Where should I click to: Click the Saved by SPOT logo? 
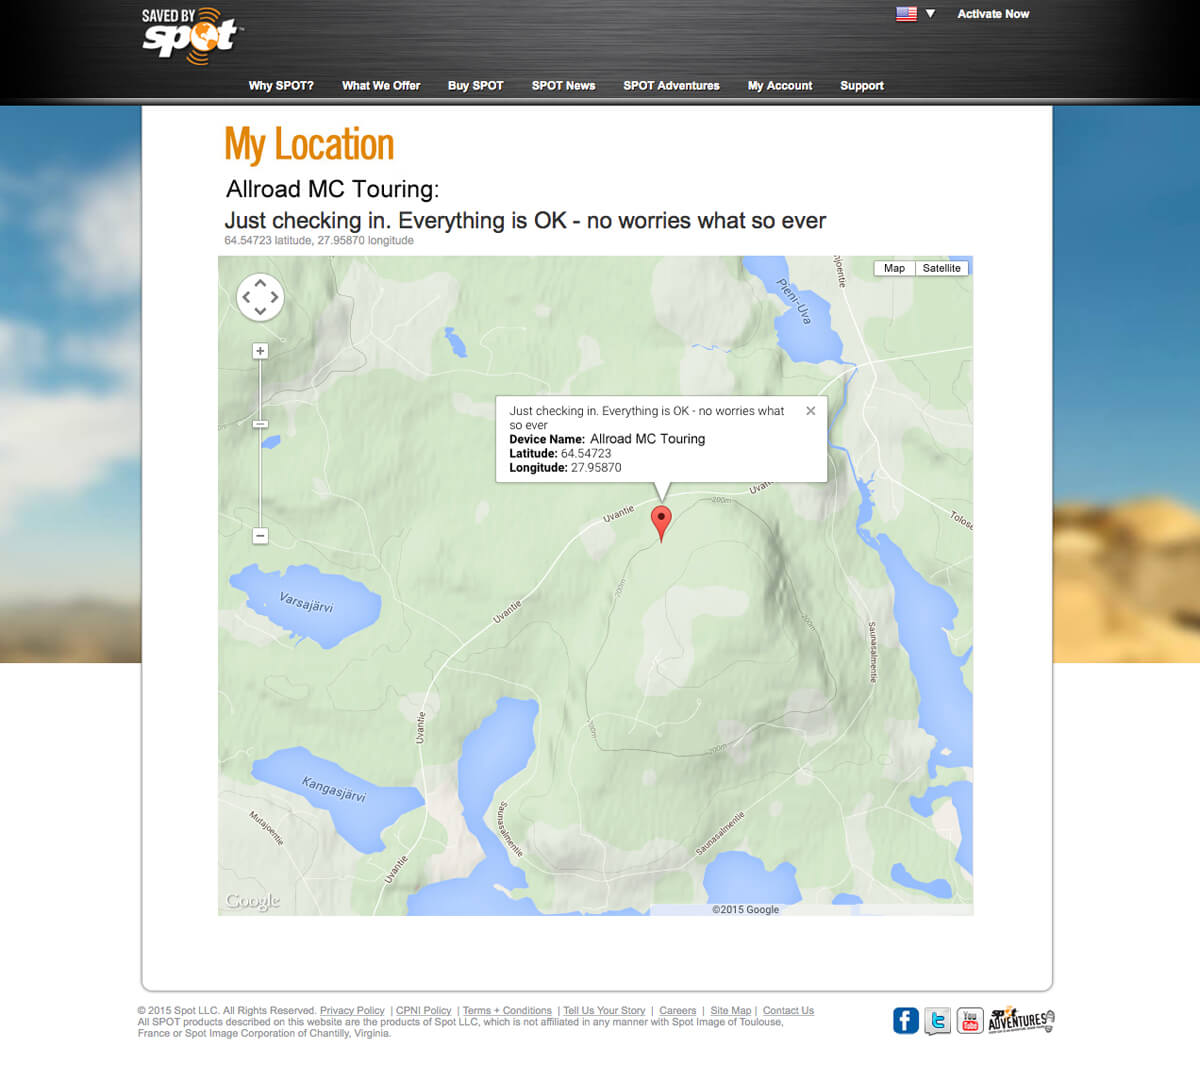(191, 36)
